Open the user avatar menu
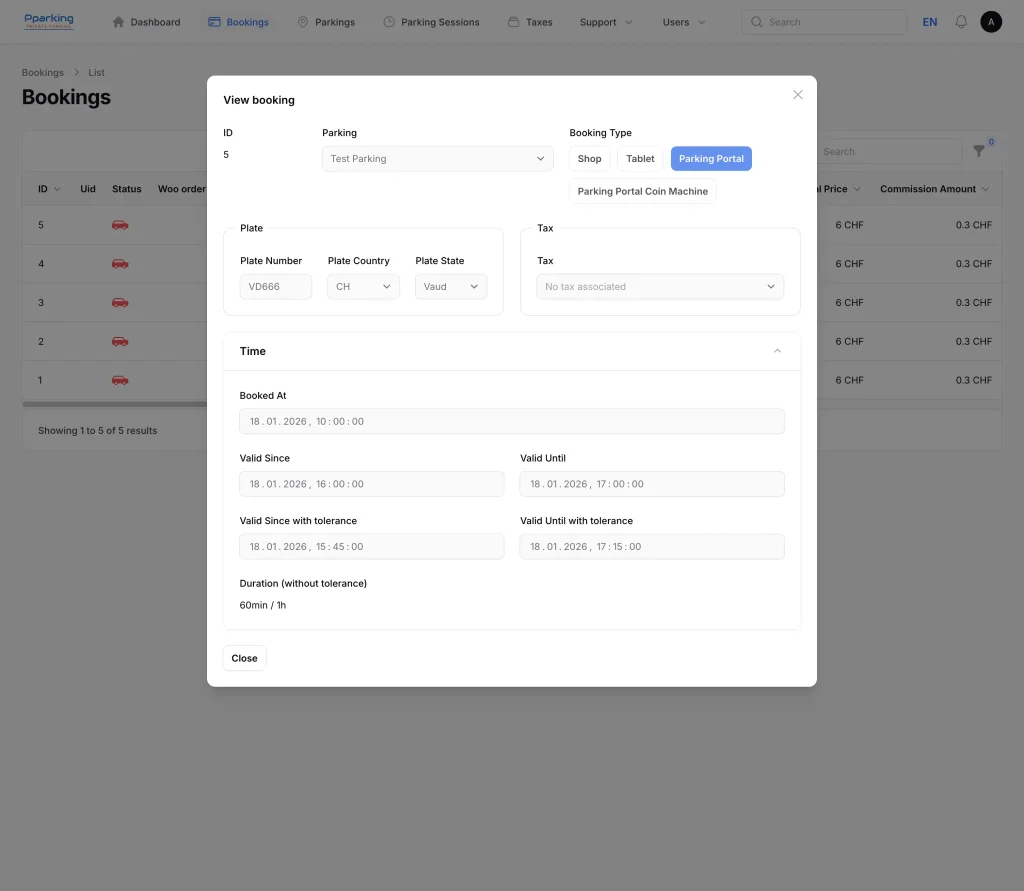The height and width of the screenshot is (891, 1024). pyautogui.click(x=990, y=22)
